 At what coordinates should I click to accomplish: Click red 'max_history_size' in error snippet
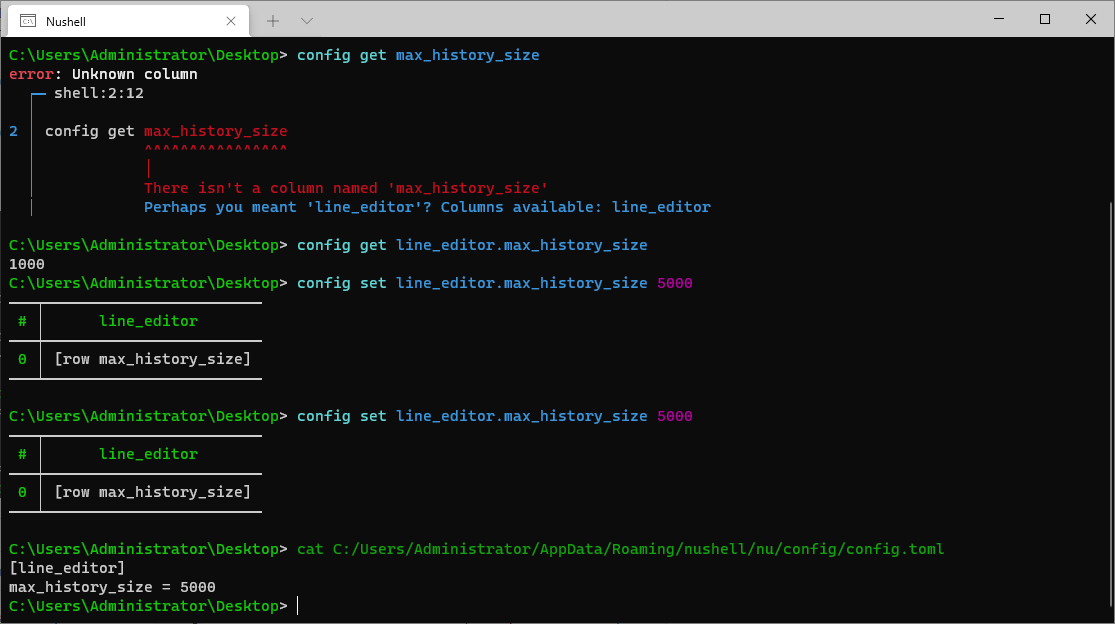(215, 131)
